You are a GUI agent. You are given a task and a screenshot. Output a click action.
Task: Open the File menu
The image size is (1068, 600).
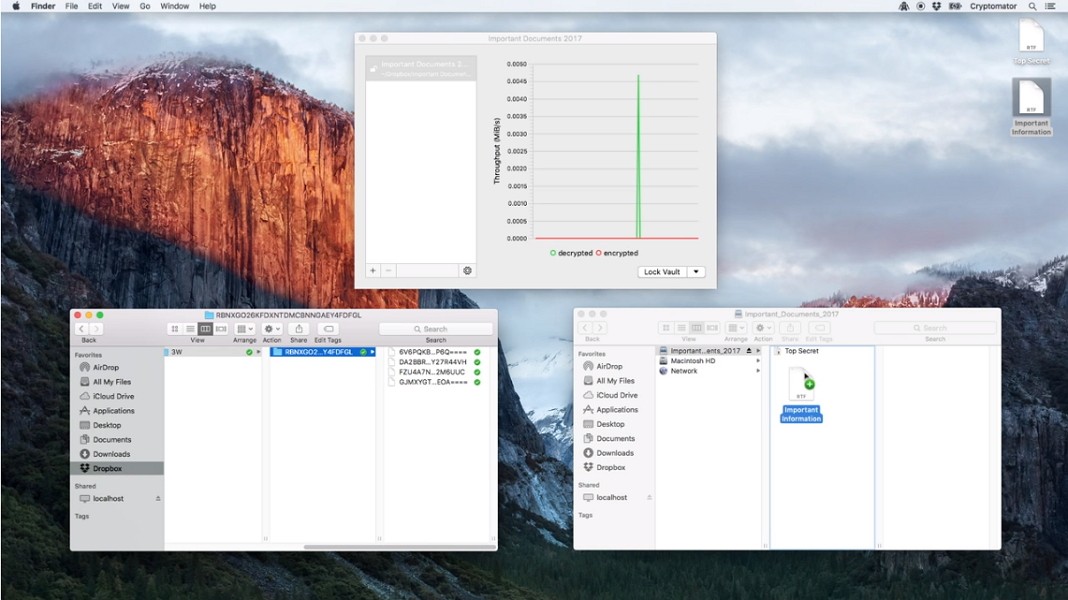point(72,6)
